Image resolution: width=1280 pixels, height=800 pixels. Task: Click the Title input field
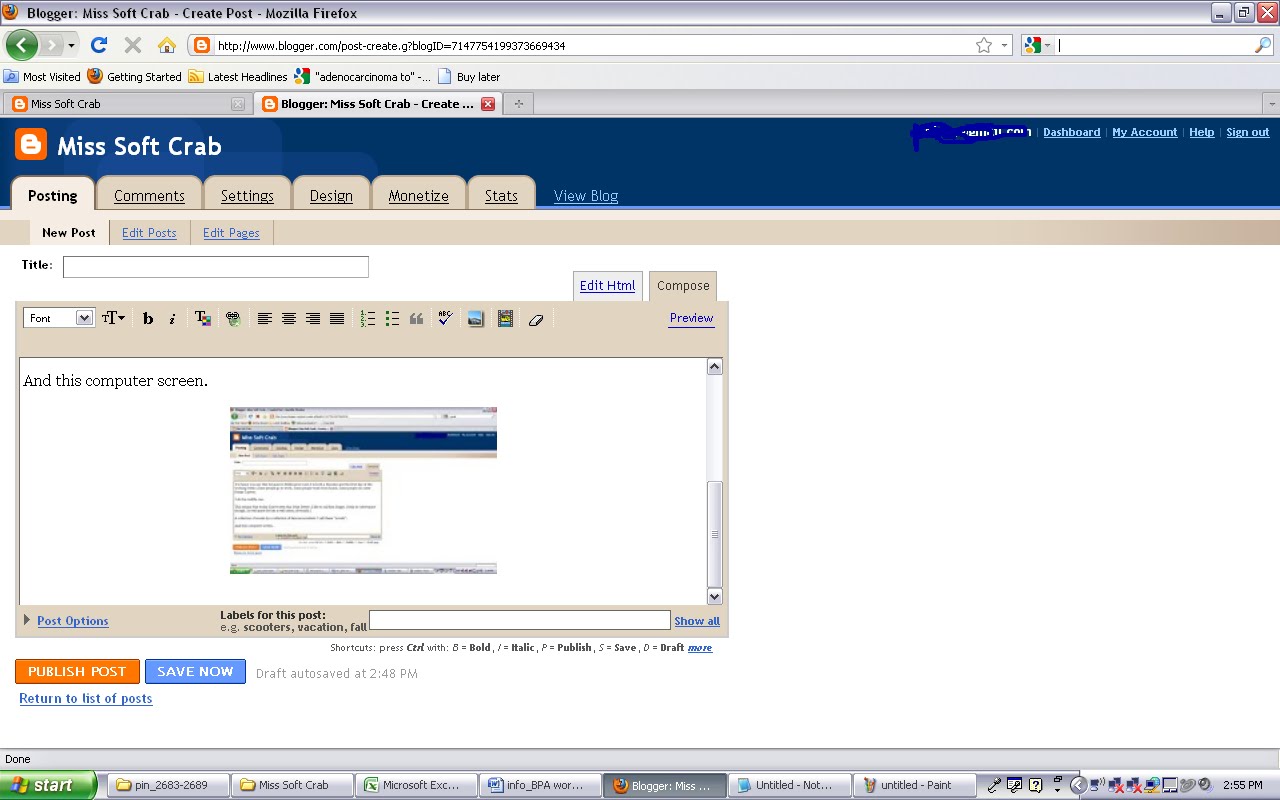click(216, 267)
